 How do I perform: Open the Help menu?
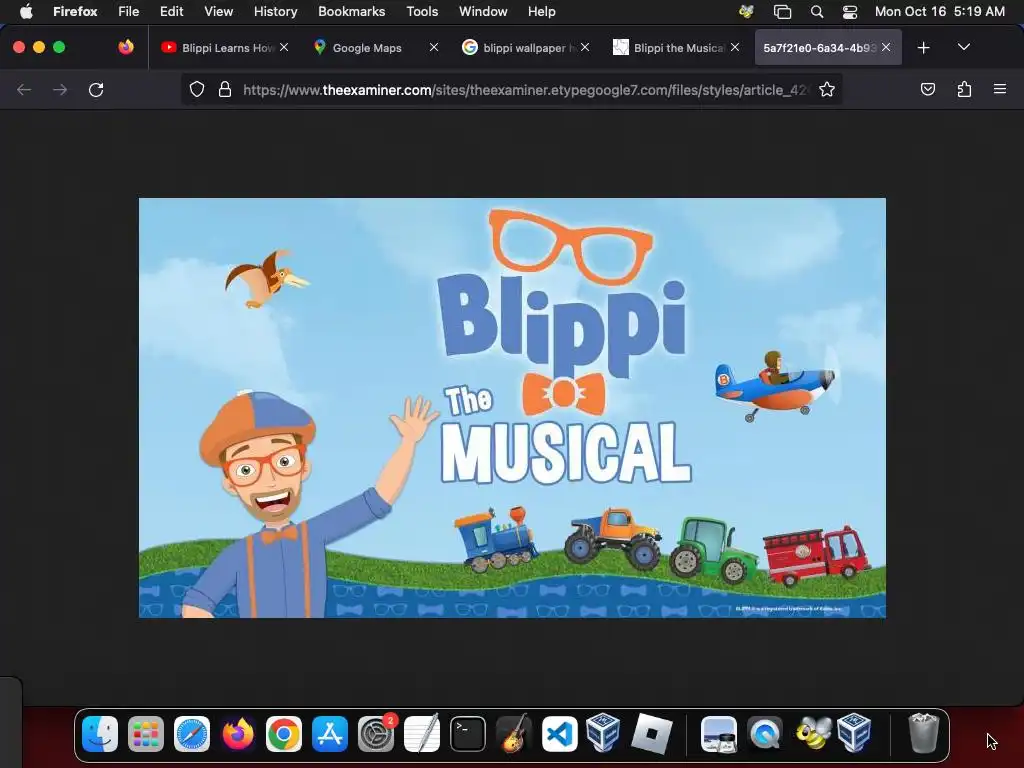pos(541,11)
